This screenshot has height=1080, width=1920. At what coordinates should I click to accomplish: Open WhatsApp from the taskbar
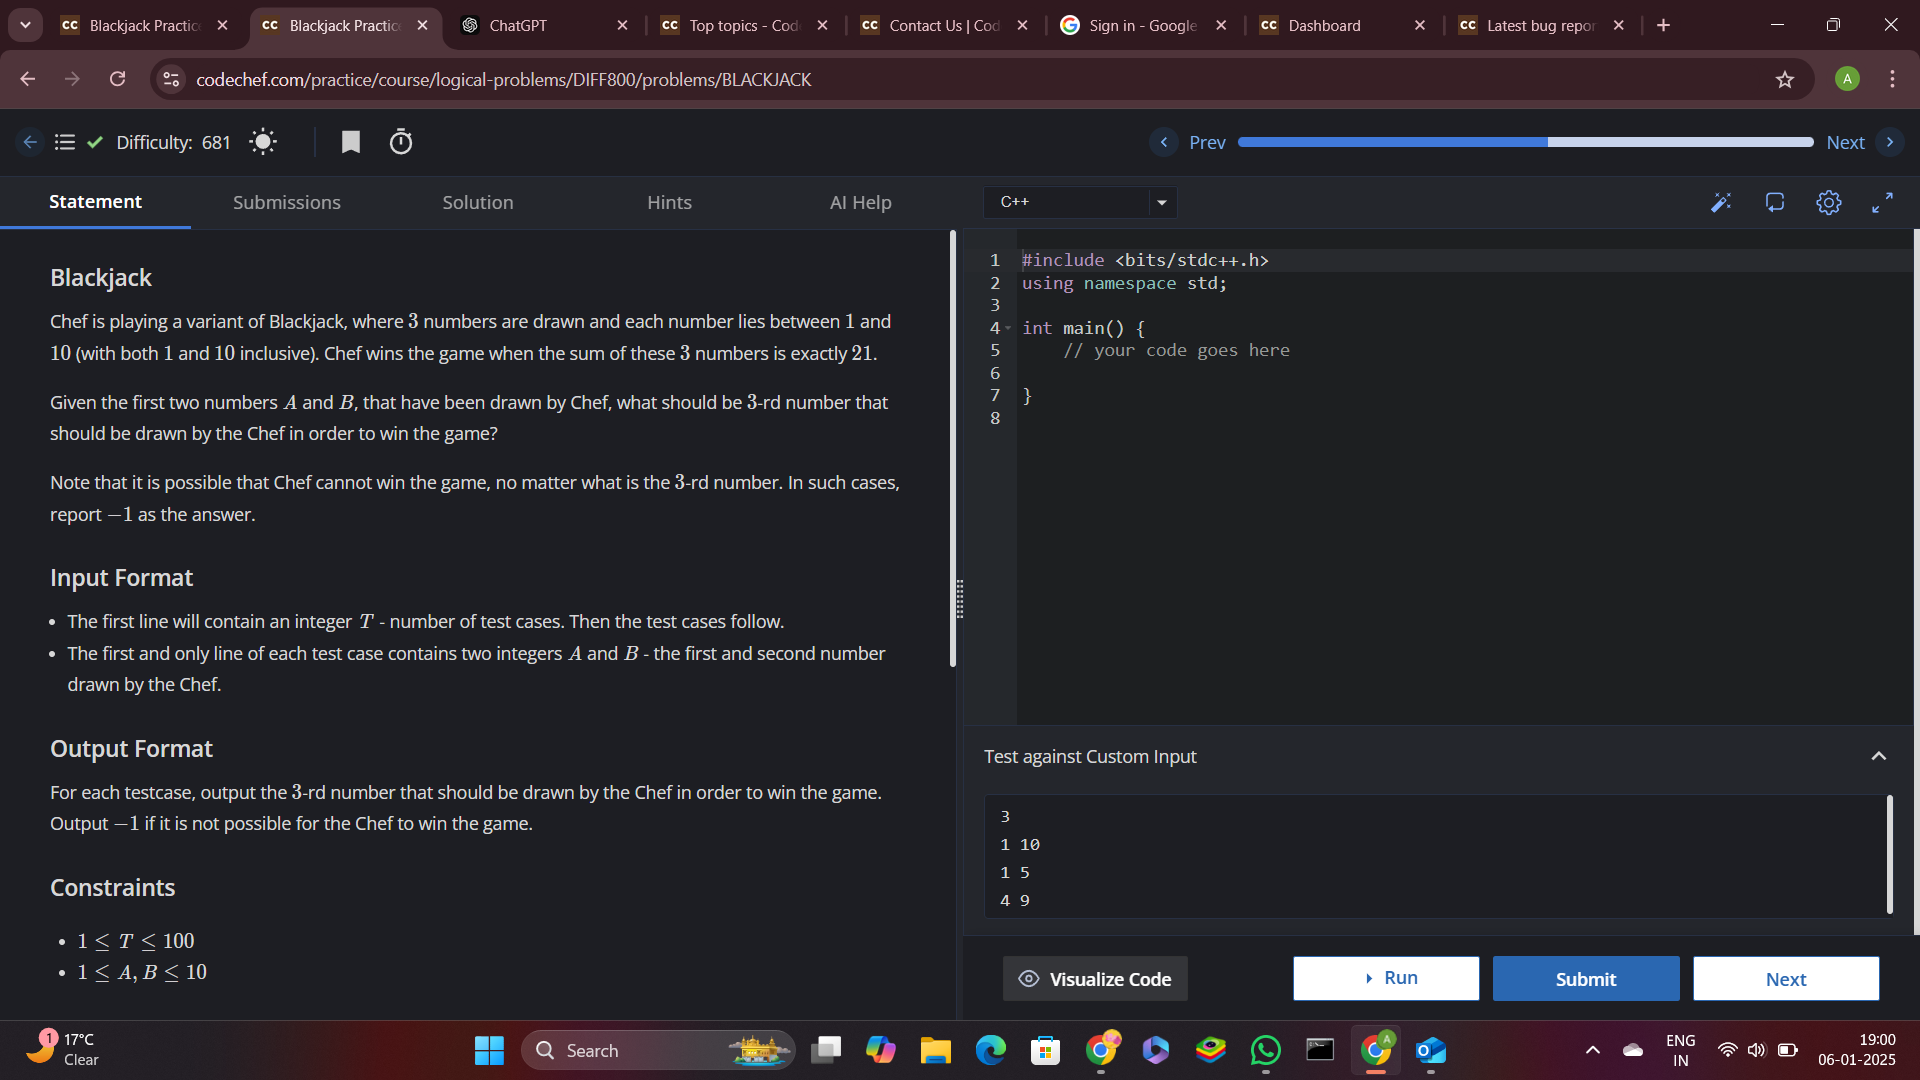1265,1050
